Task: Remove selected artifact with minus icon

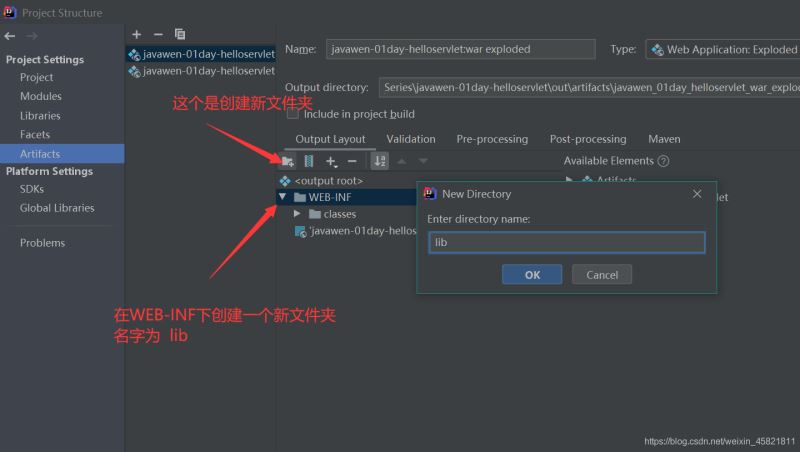Action: [x=158, y=34]
